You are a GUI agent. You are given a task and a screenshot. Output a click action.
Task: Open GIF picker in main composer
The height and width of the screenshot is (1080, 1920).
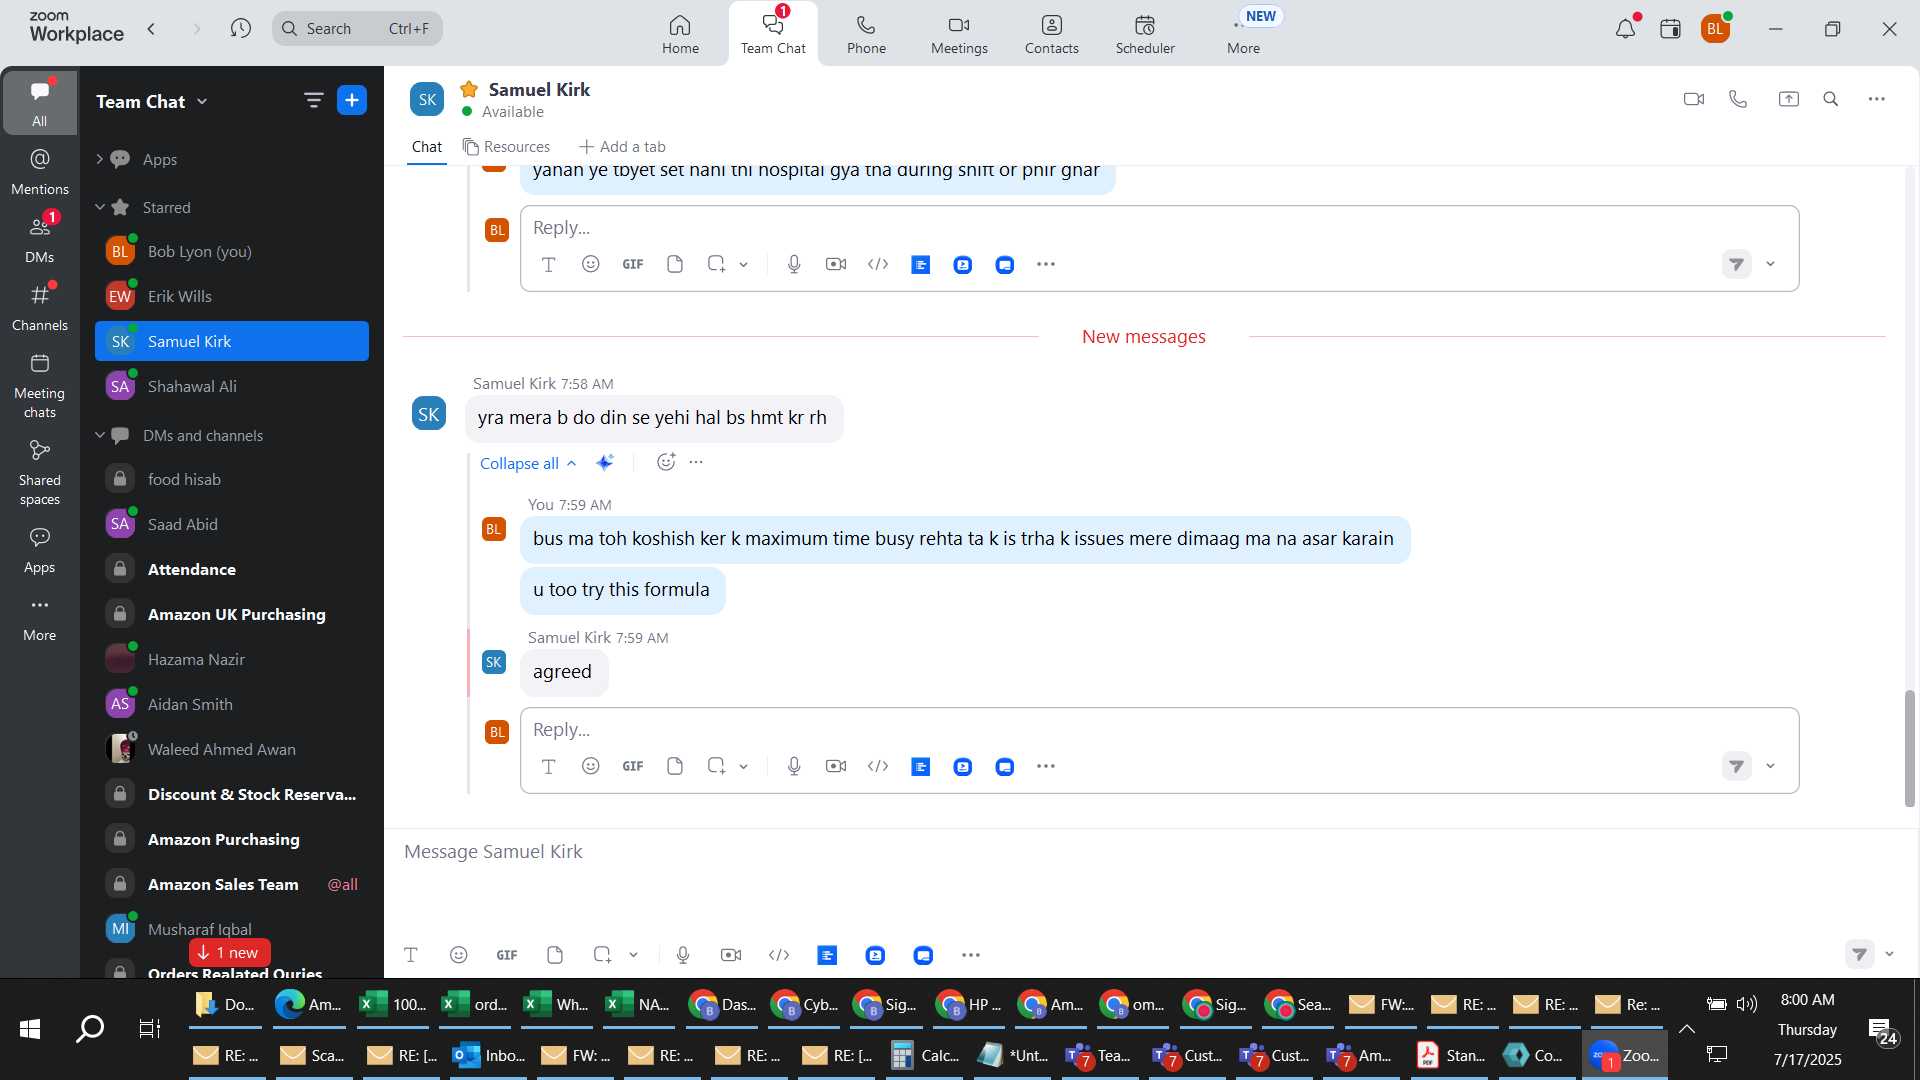coord(507,955)
